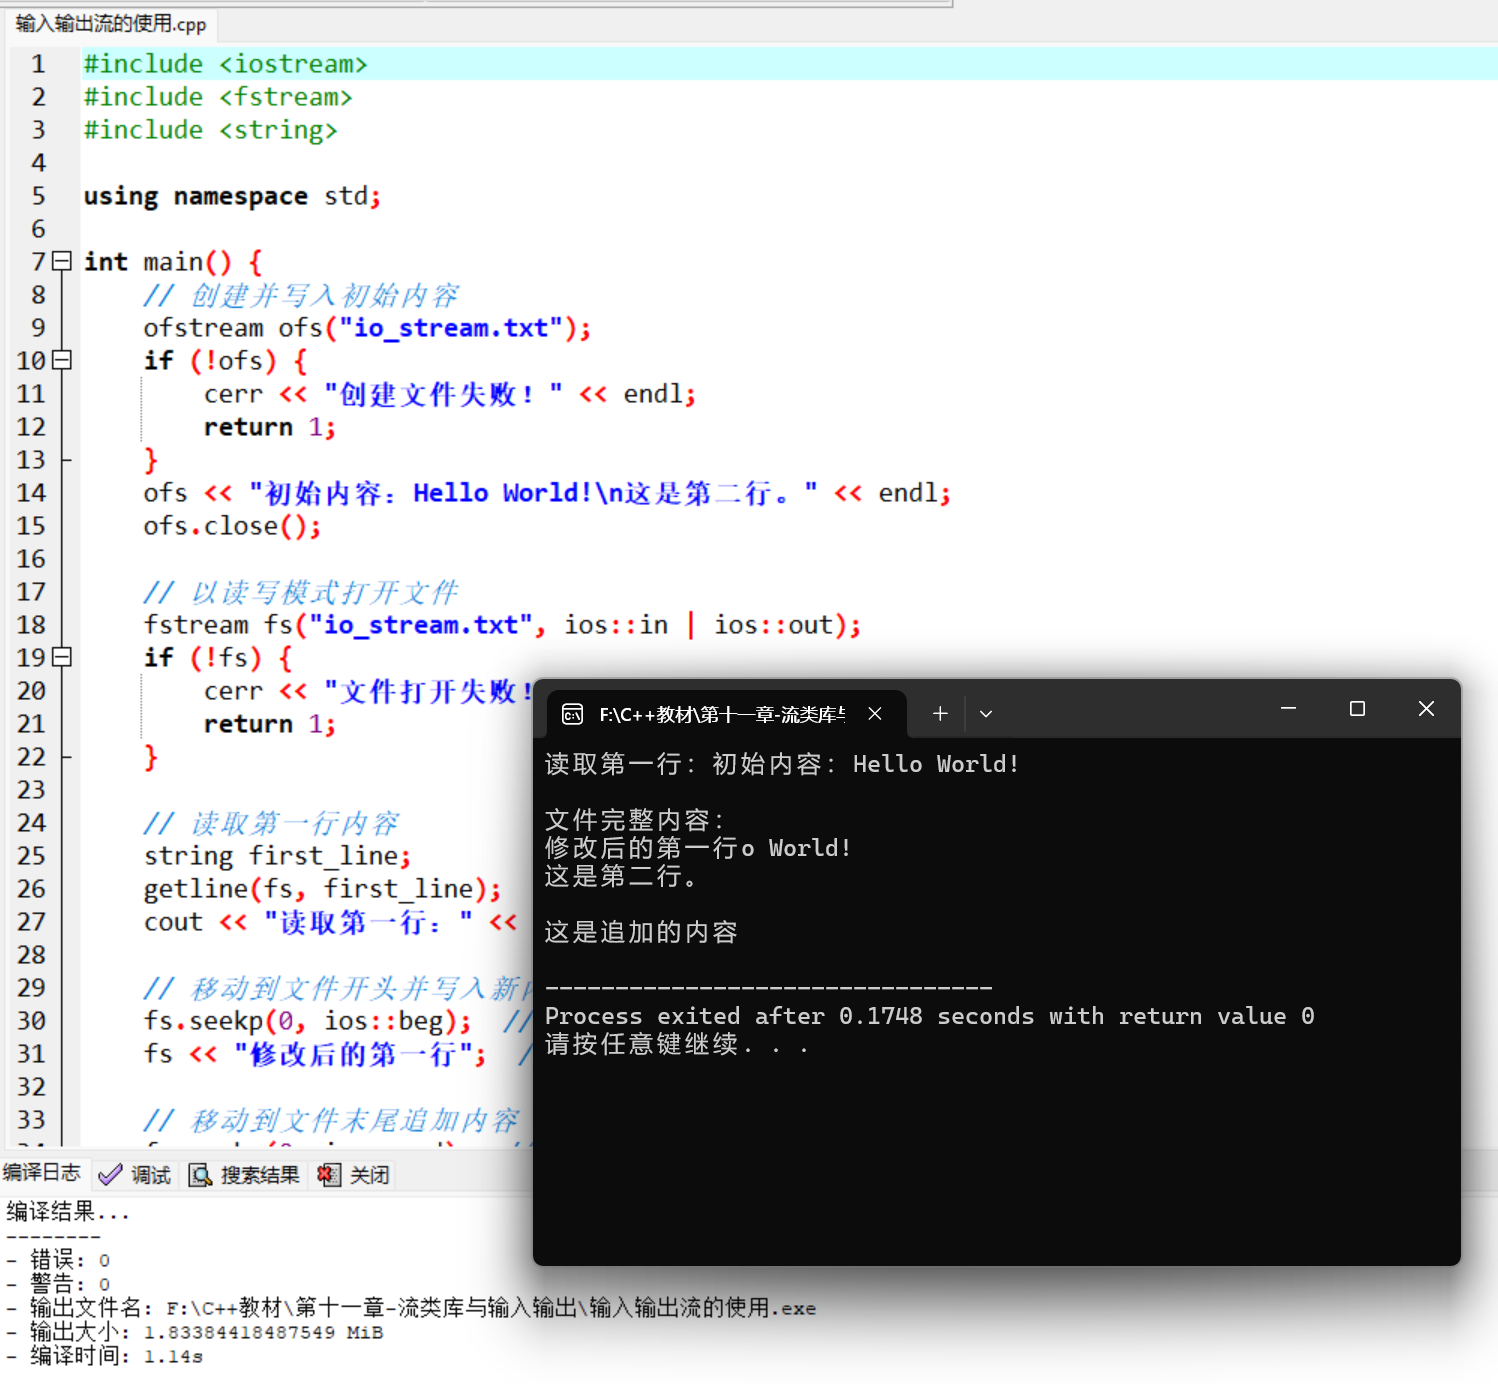Collapse the if (!ofs) block fold
Screen dimensions: 1498x1384
tap(62, 360)
